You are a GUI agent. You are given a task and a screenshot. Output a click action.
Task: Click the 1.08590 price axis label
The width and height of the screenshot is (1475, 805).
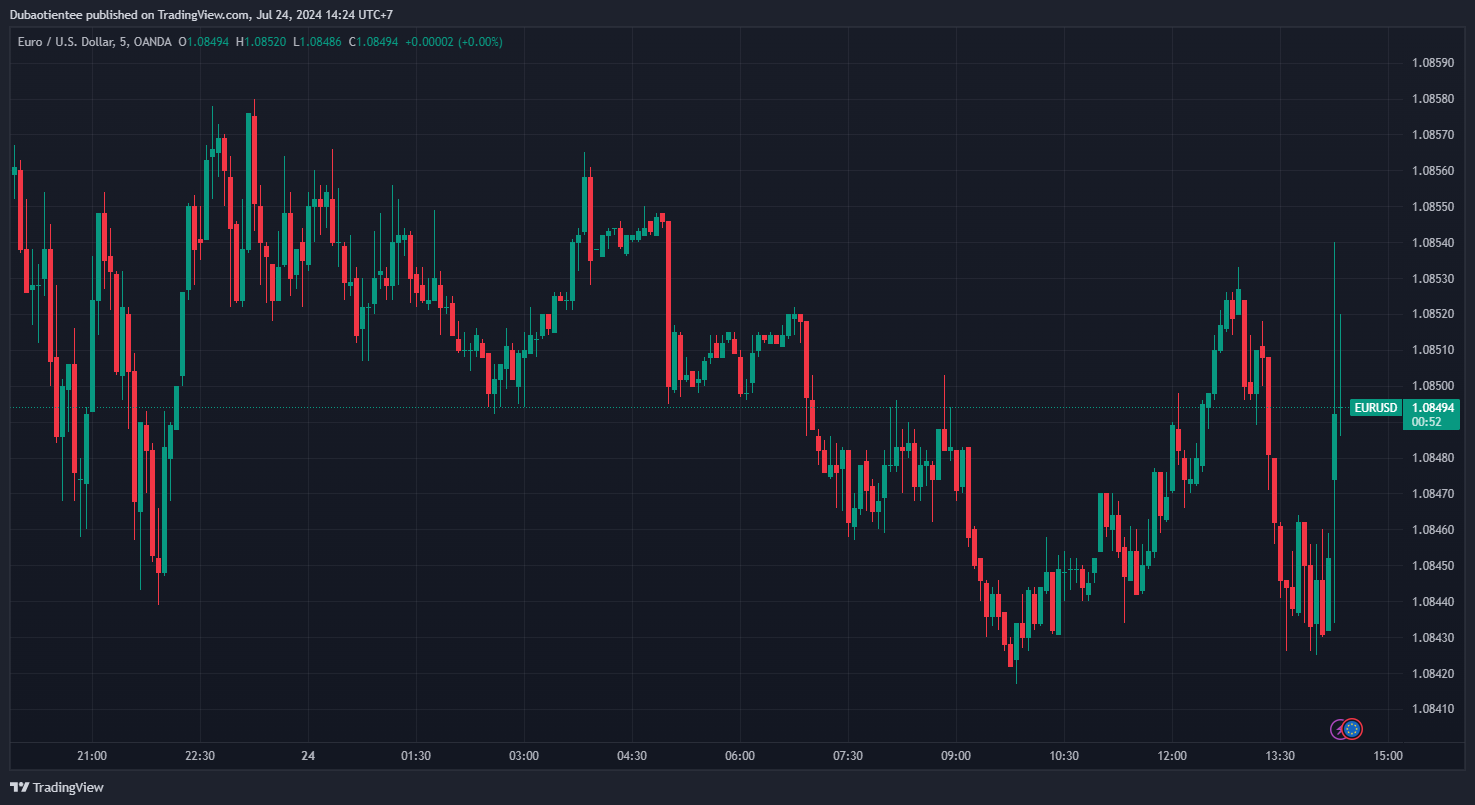point(1433,63)
